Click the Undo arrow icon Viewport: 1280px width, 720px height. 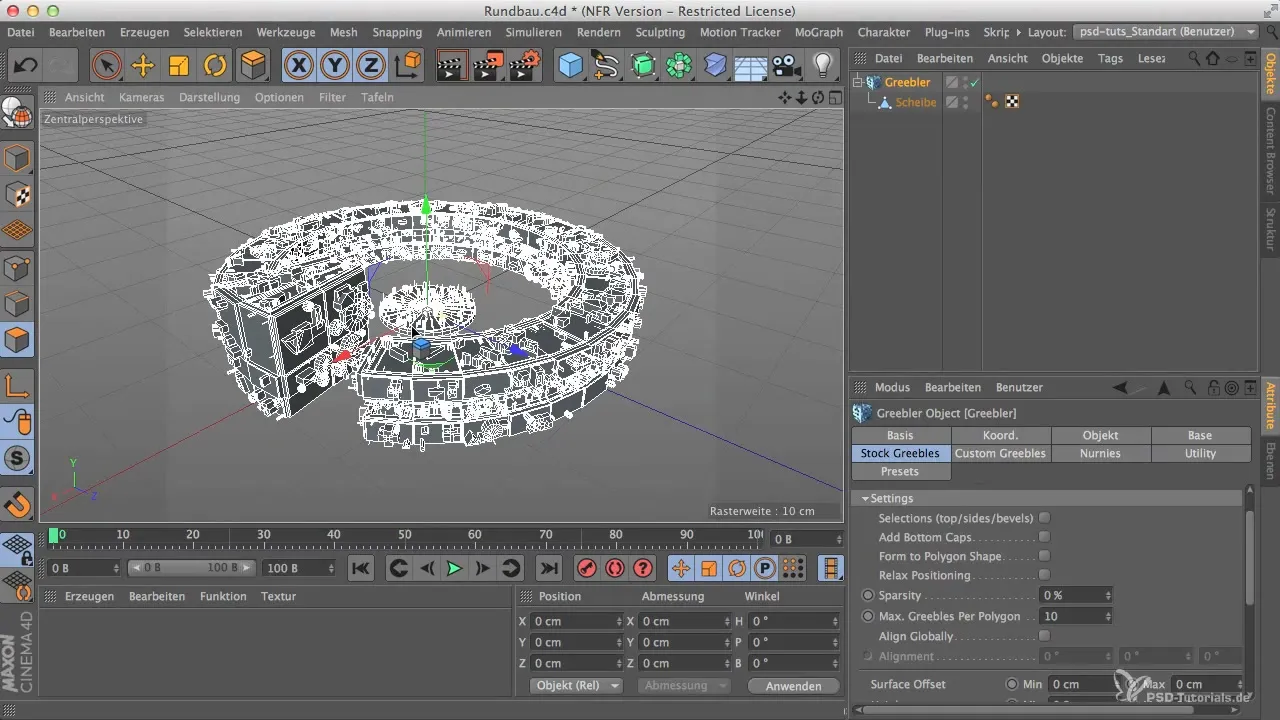coord(27,66)
